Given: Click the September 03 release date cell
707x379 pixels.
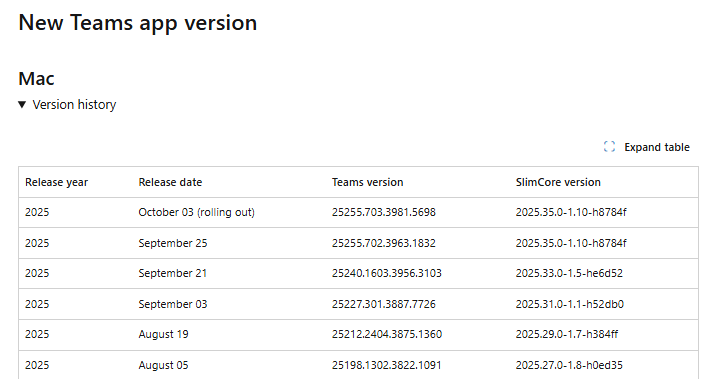Looking at the screenshot, I should pyautogui.click(x=173, y=304).
